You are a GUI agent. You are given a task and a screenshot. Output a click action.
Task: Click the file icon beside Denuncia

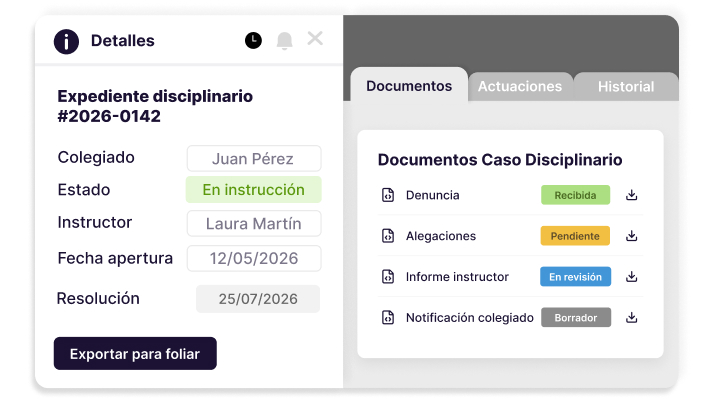(x=388, y=195)
